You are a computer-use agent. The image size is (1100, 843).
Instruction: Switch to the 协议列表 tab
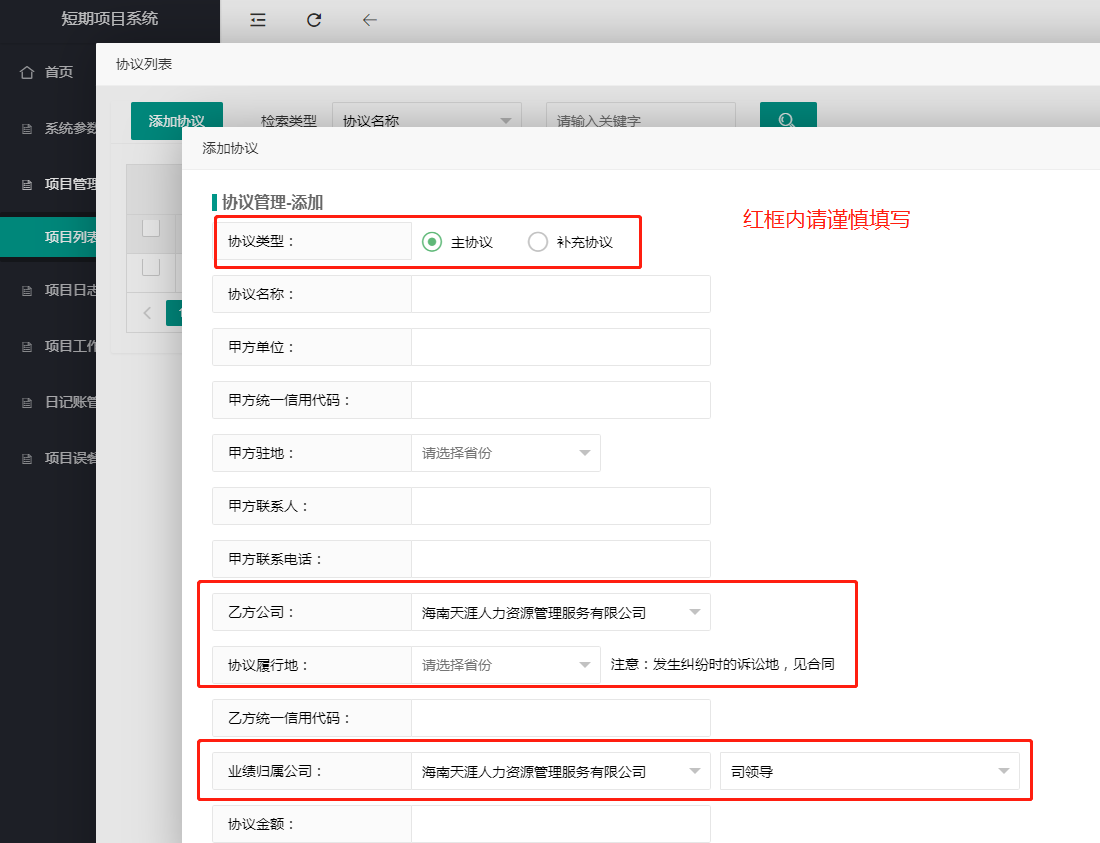(144, 65)
